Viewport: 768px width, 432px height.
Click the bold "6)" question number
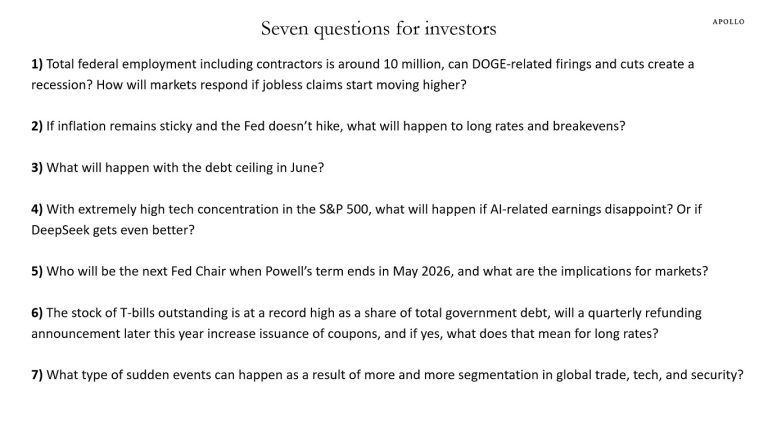(37, 312)
